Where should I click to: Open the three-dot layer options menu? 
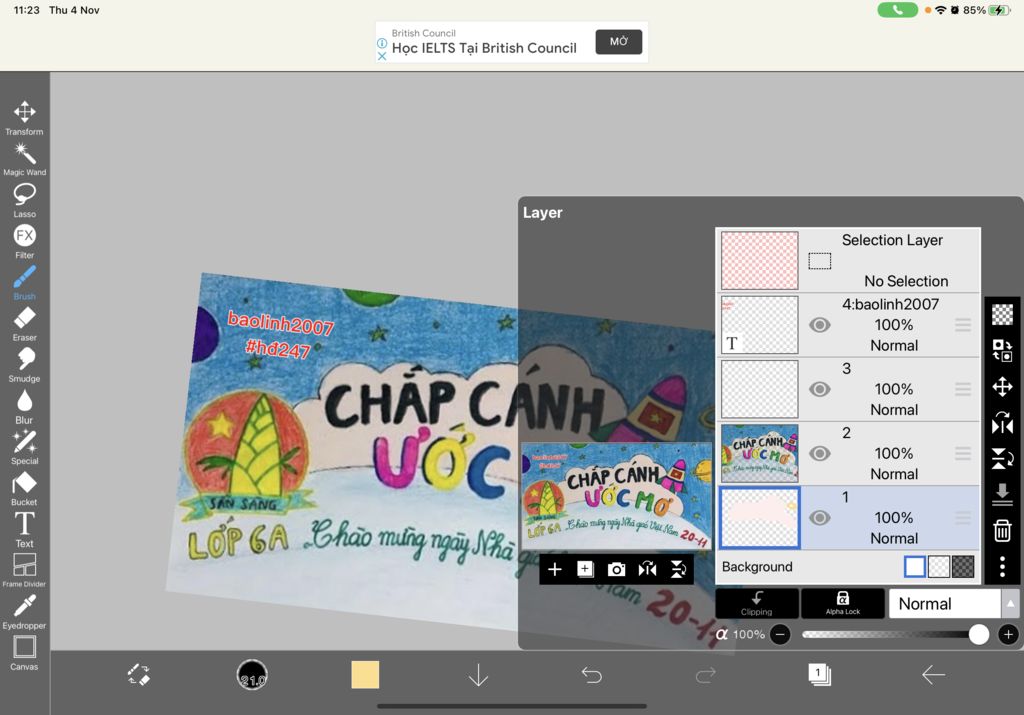coord(1002,566)
